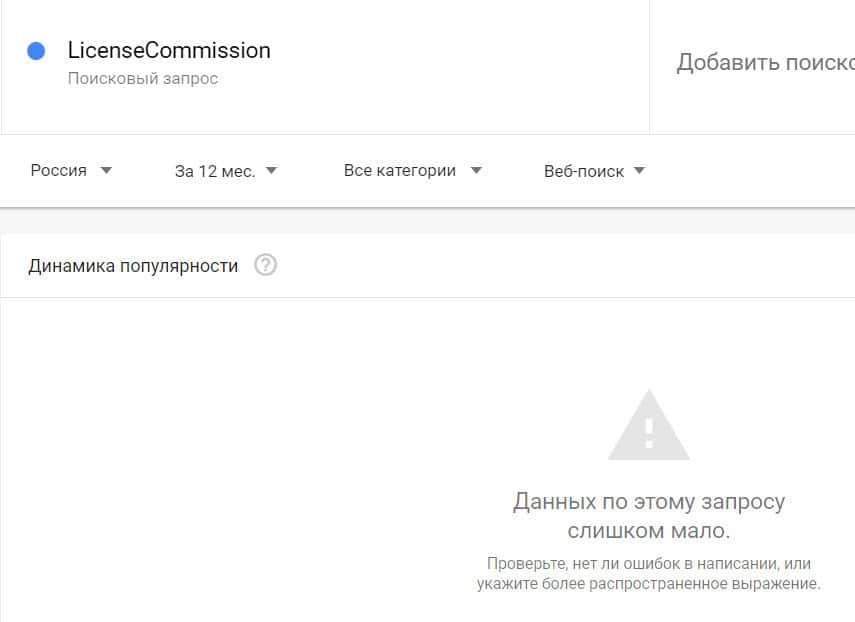Open the Все категории category filter
855x622 pixels.
pos(413,171)
